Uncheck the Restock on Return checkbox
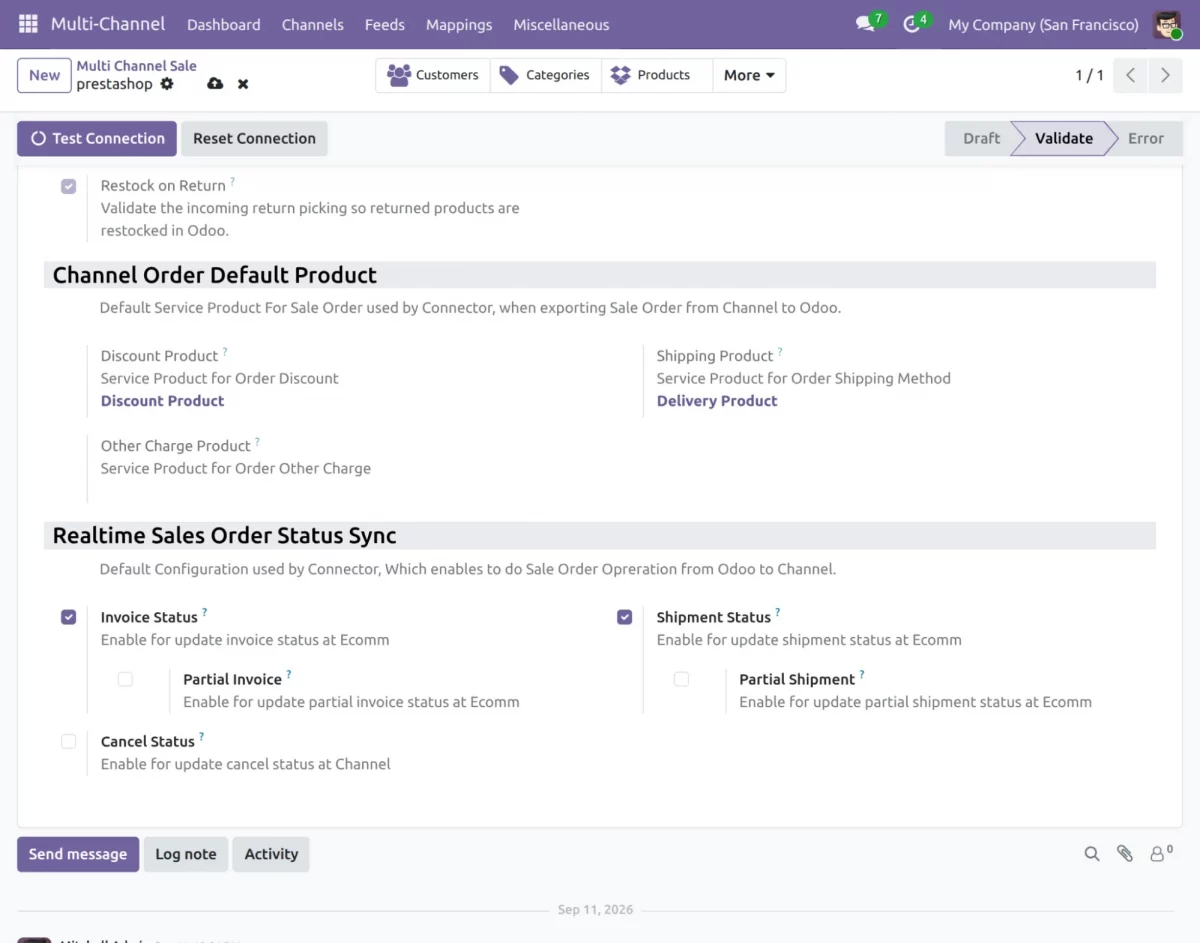 (68, 186)
